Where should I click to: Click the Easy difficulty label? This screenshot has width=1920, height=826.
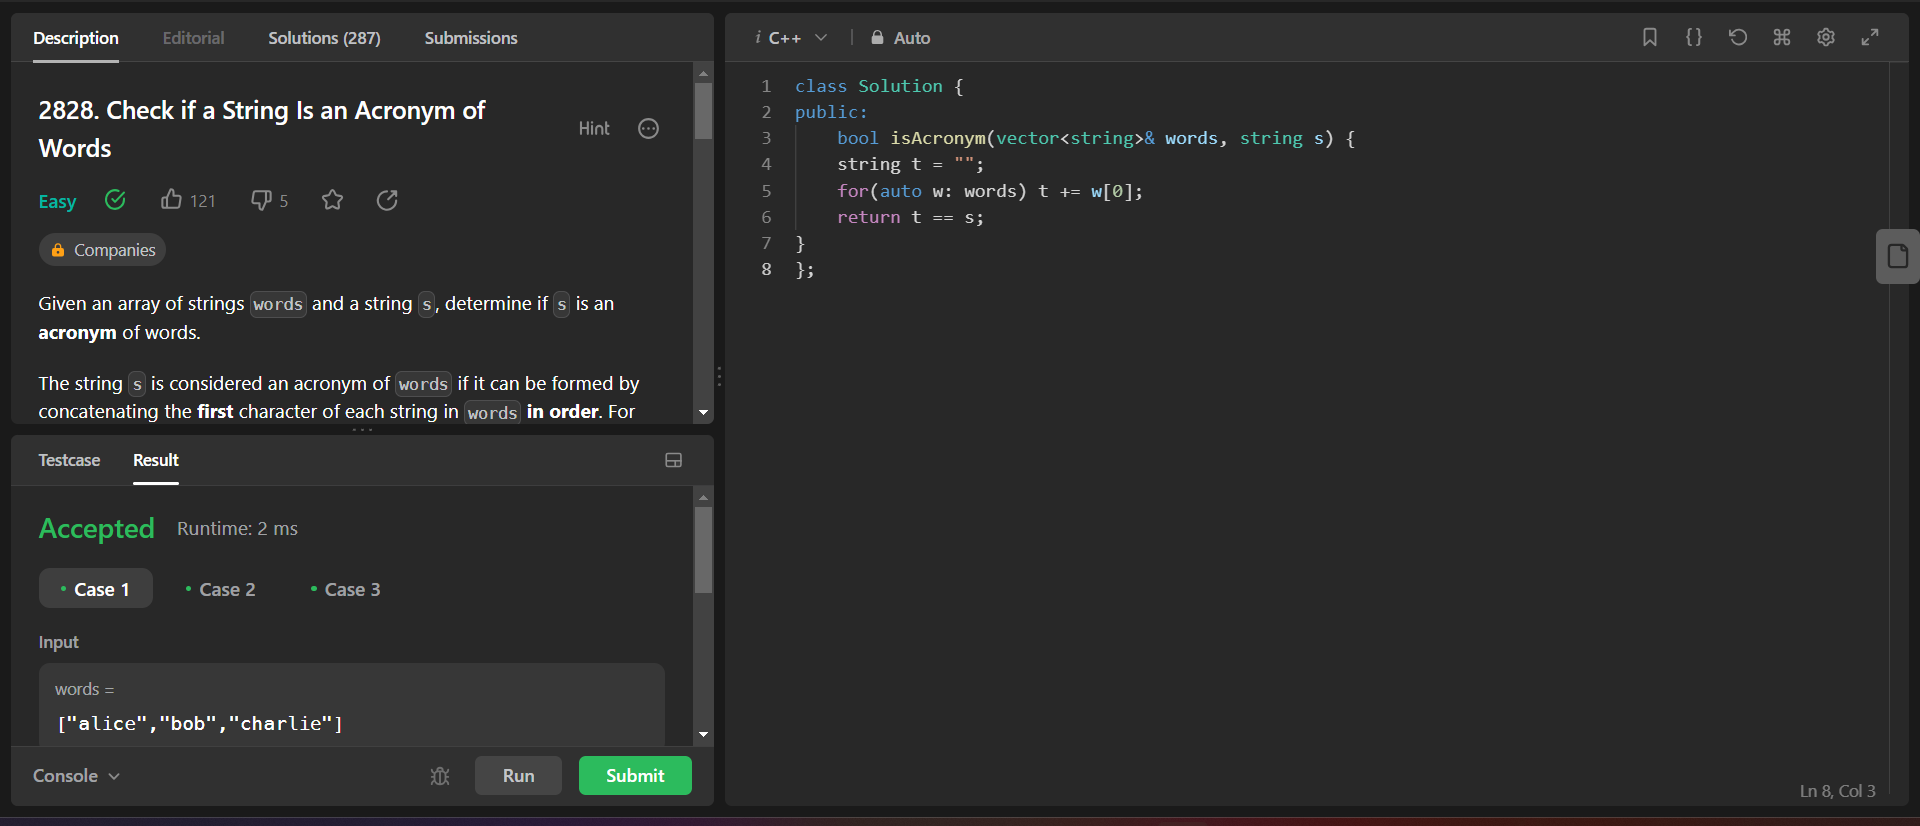point(57,201)
